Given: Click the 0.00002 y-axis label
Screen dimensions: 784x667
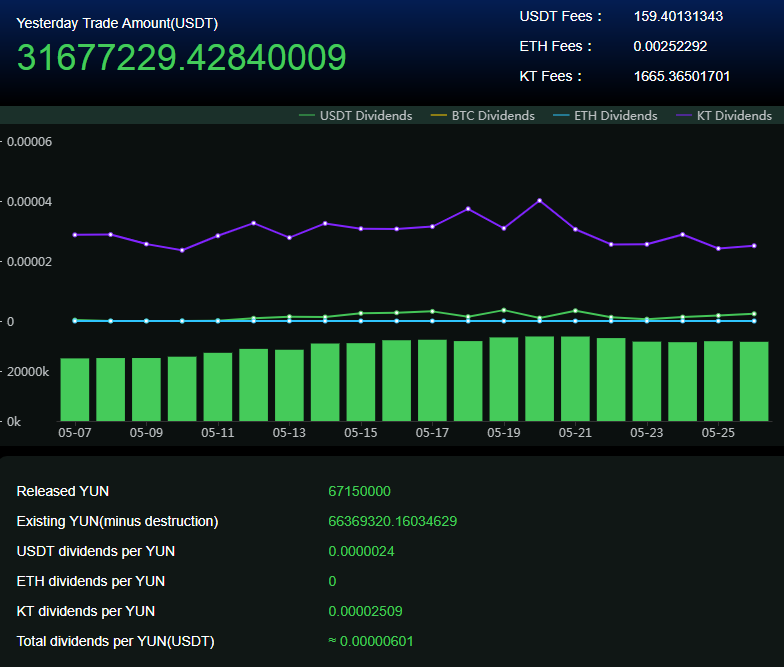Looking at the screenshot, I should point(29,262).
